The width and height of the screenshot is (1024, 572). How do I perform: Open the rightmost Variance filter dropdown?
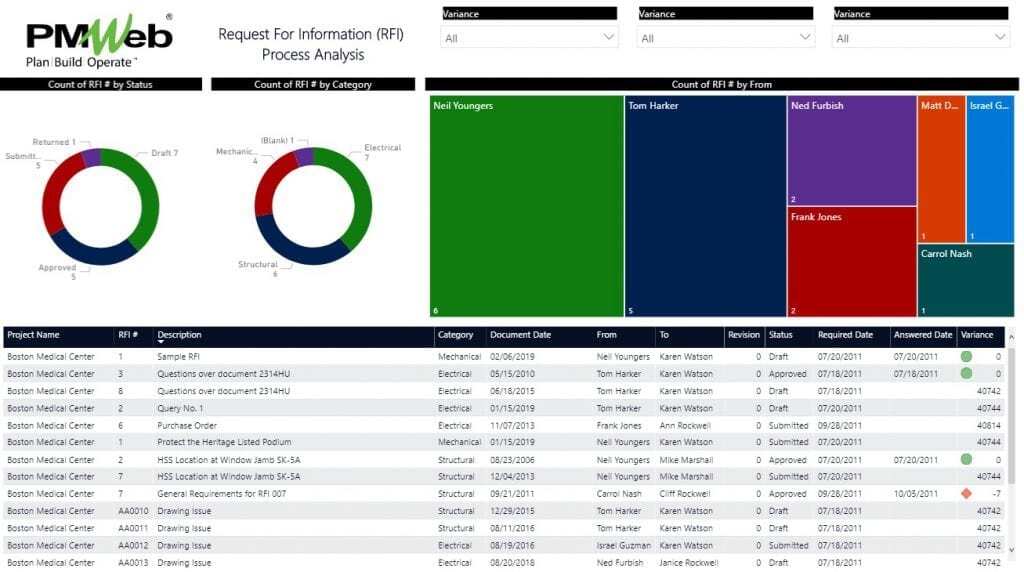coord(921,38)
